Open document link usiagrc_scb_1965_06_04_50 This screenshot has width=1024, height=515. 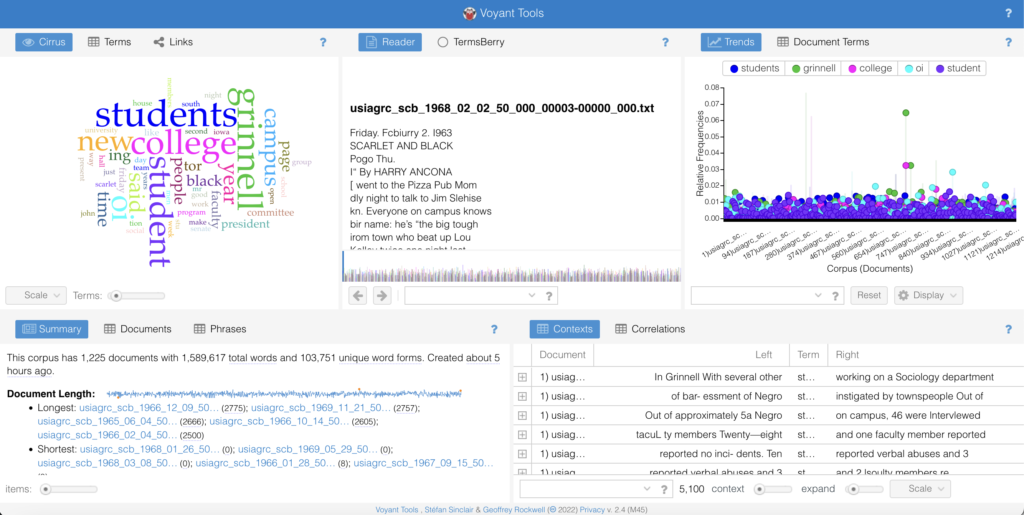(x=107, y=422)
